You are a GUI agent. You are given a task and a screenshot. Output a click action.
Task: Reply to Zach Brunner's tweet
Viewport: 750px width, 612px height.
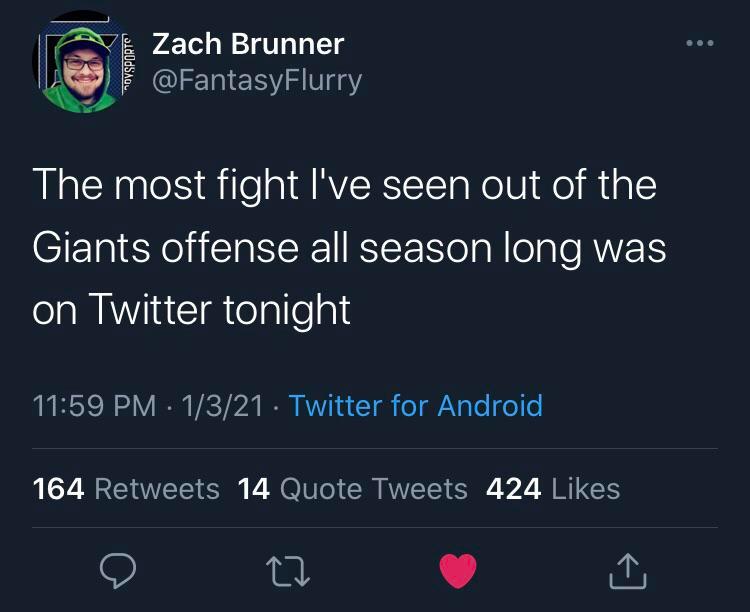tap(118, 571)
